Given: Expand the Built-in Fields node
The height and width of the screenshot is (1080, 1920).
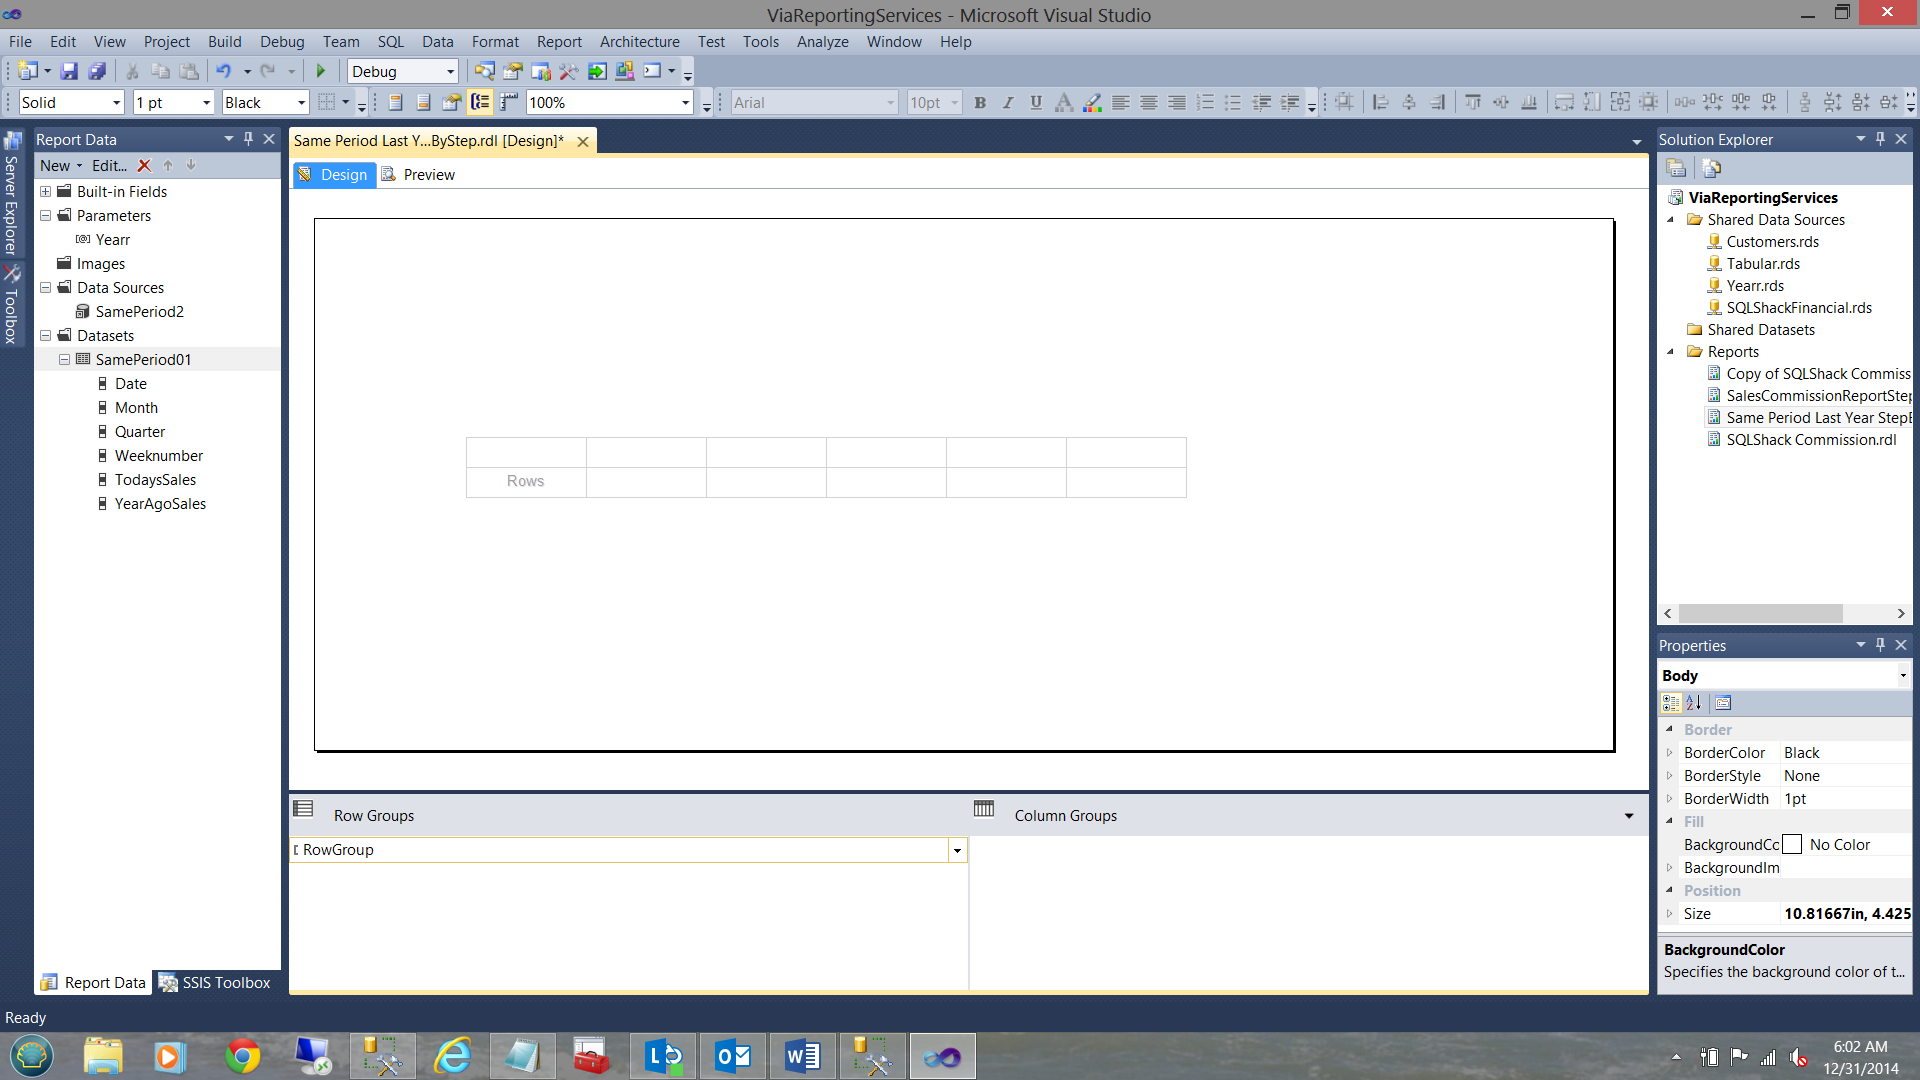Looking at the screenshot, I should 46,192.
